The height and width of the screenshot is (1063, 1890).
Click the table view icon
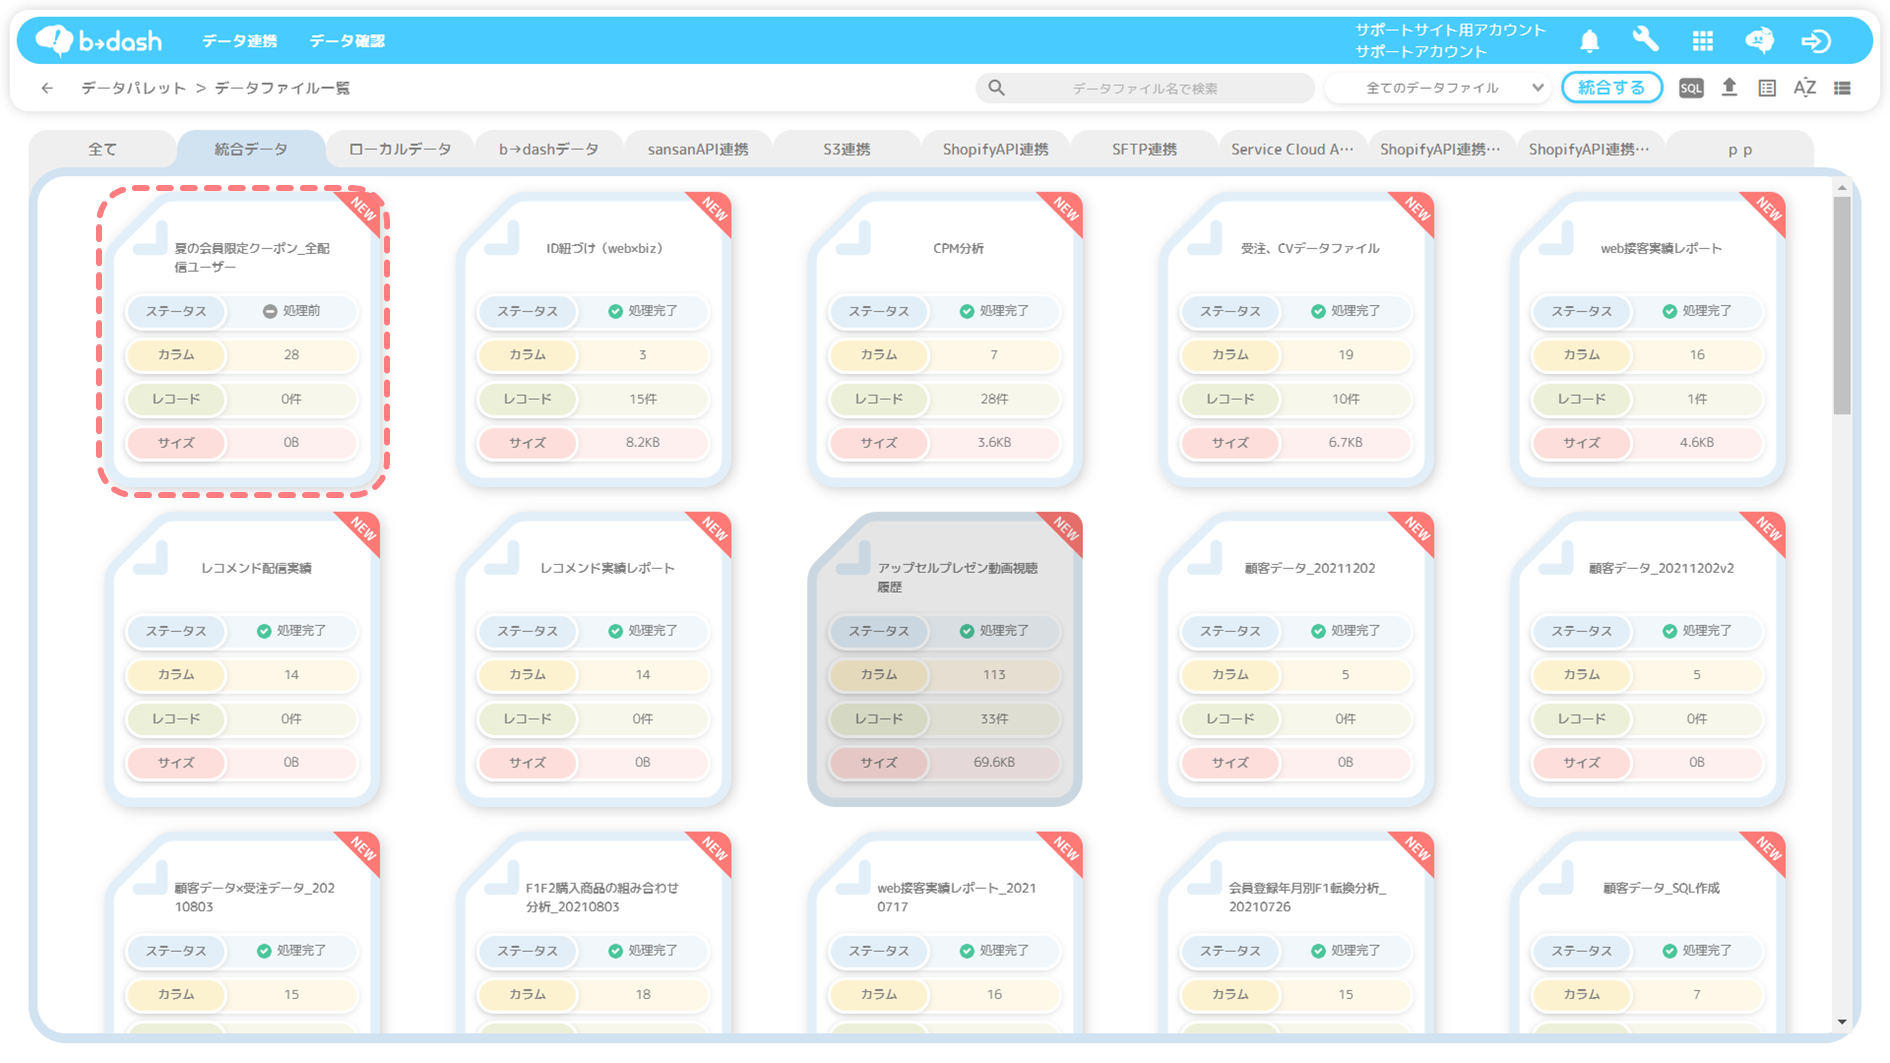pos(1767,88)
